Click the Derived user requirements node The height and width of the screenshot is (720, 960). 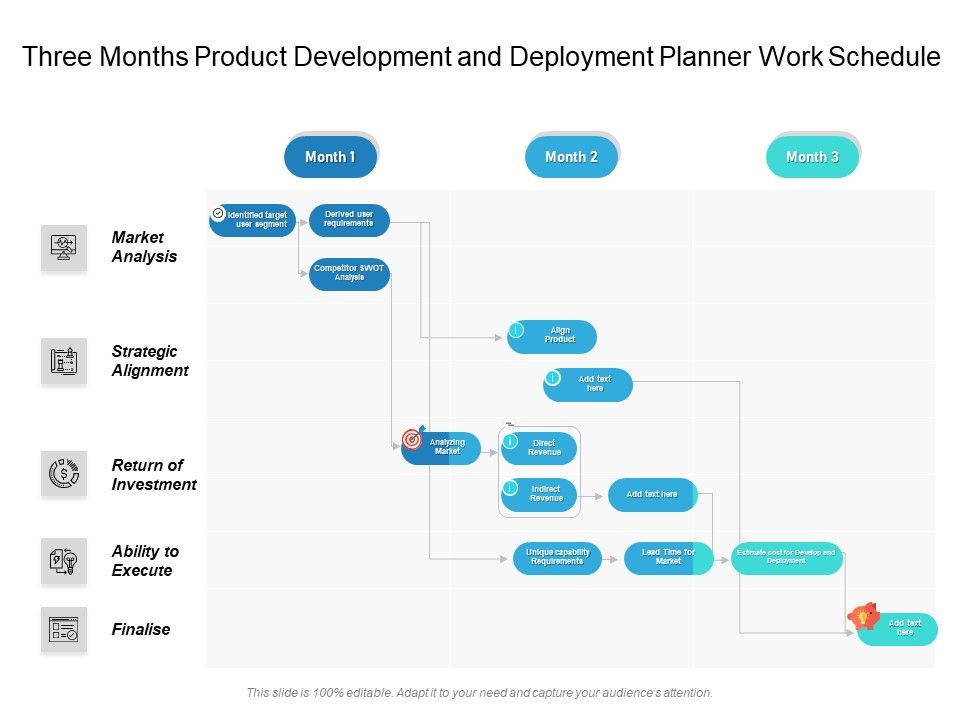point(349,220)
